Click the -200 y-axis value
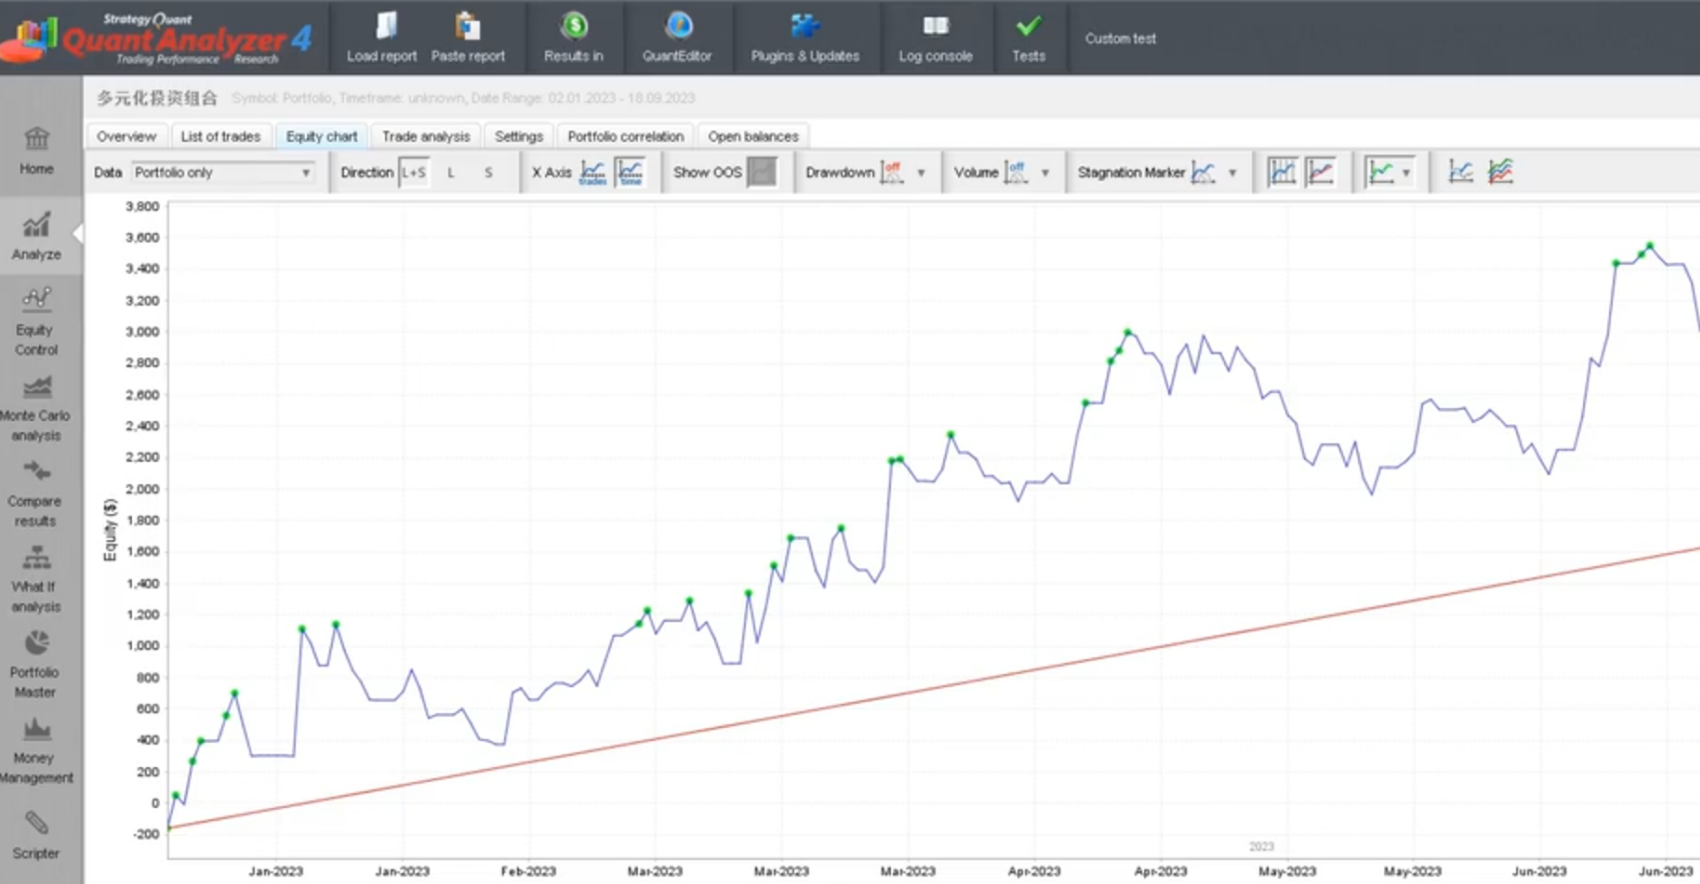This screenshot has height=884, width=1700. (x=146, y=834)
